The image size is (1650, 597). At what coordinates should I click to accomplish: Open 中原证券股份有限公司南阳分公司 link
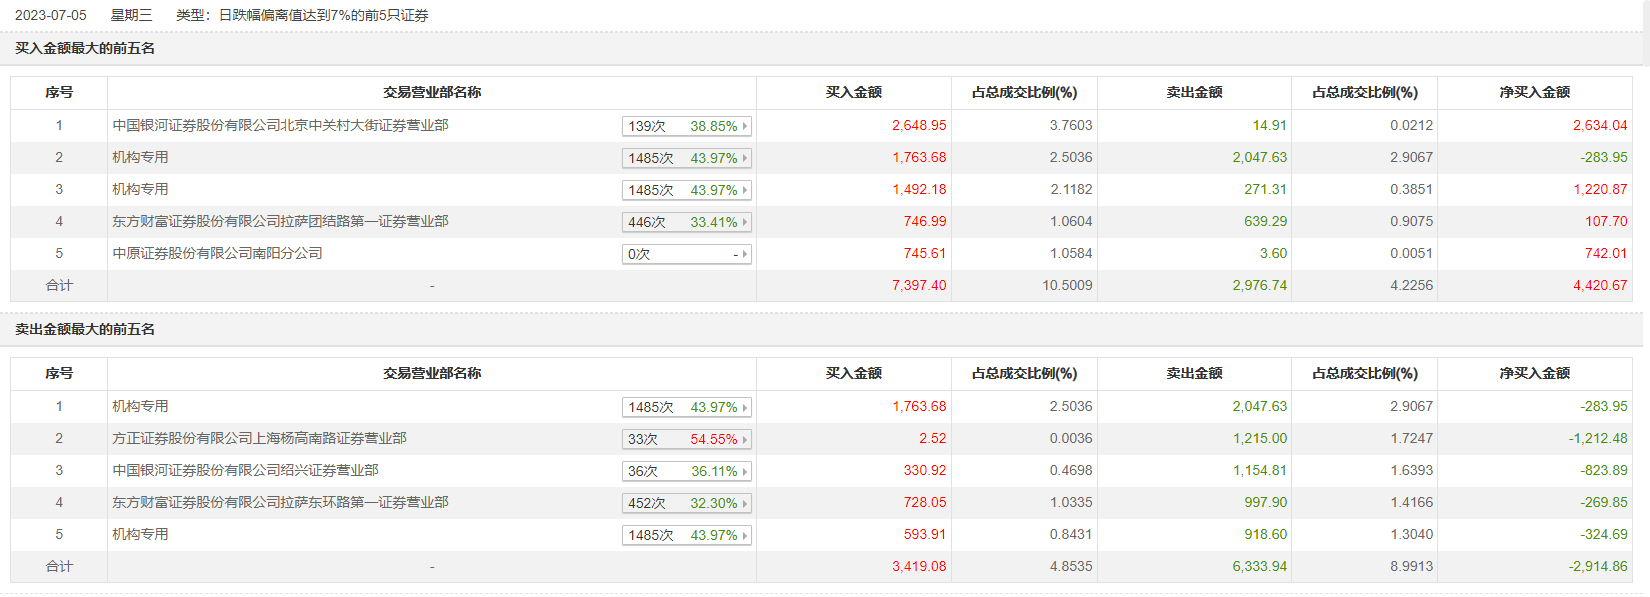coord(217,253)
